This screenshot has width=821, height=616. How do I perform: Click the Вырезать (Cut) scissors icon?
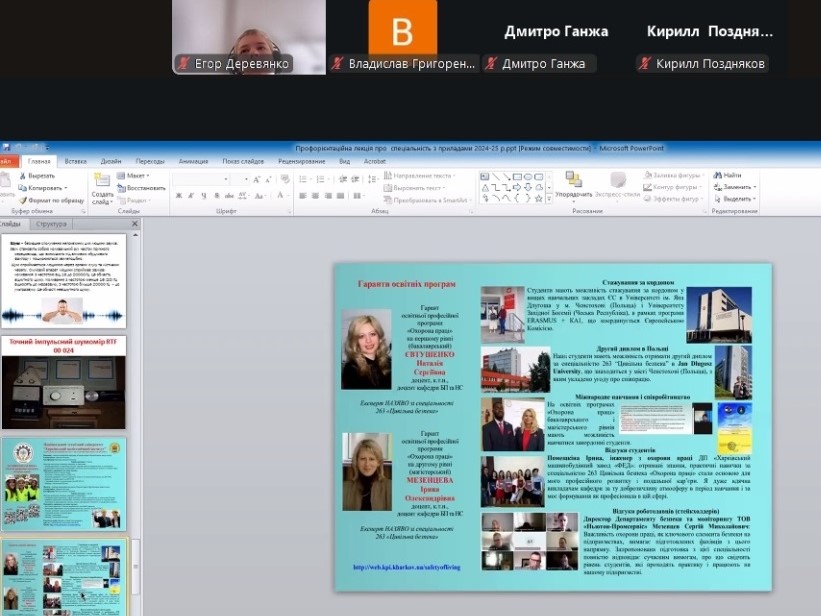pos(23,175)
